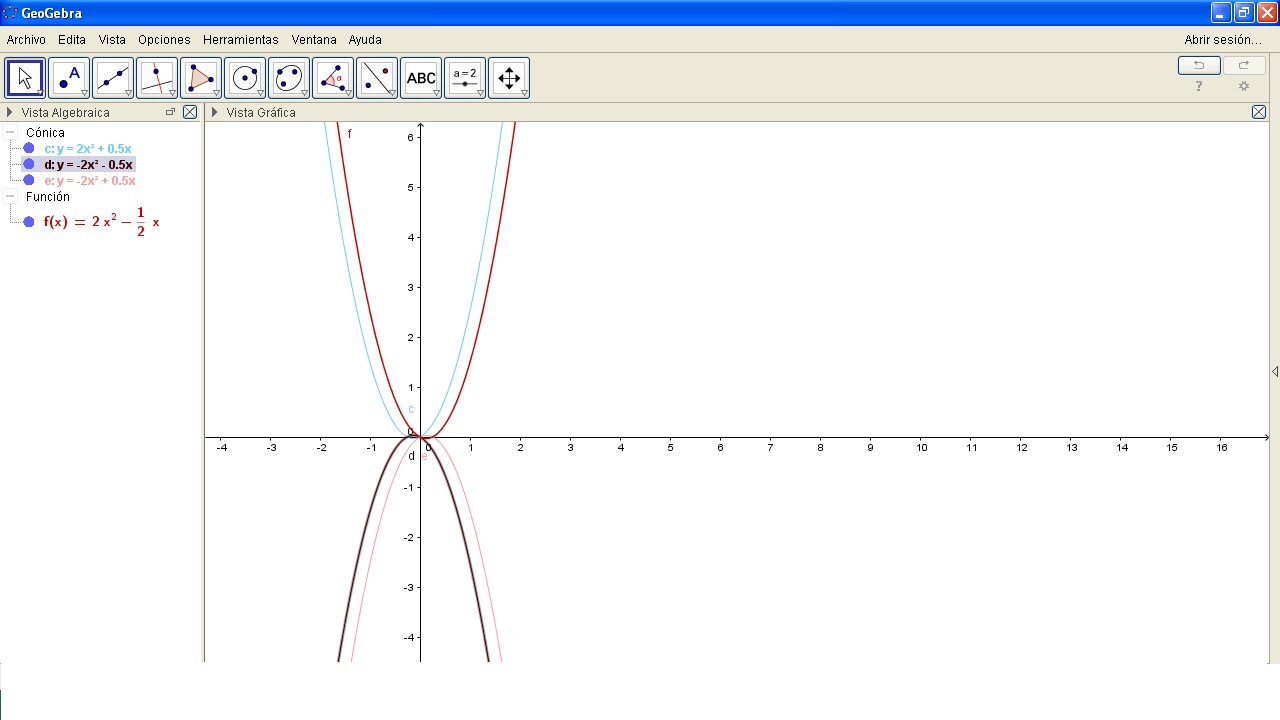This screenshot has width=1280, height=720.
Task: Select the Slider a=2 tool
Action: [x=465, y=78]
